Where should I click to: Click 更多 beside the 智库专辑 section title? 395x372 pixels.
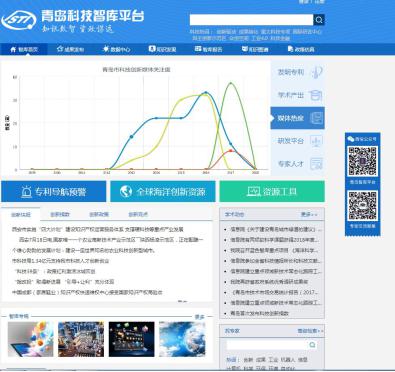[199, 317]
